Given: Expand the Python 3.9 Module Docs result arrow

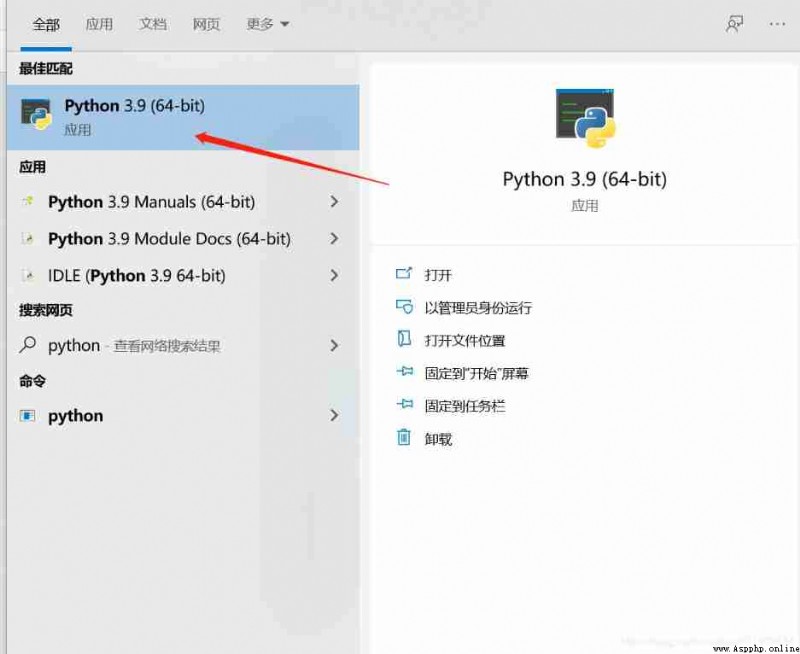Looking at the screenshot, I should tap(334, 238).
